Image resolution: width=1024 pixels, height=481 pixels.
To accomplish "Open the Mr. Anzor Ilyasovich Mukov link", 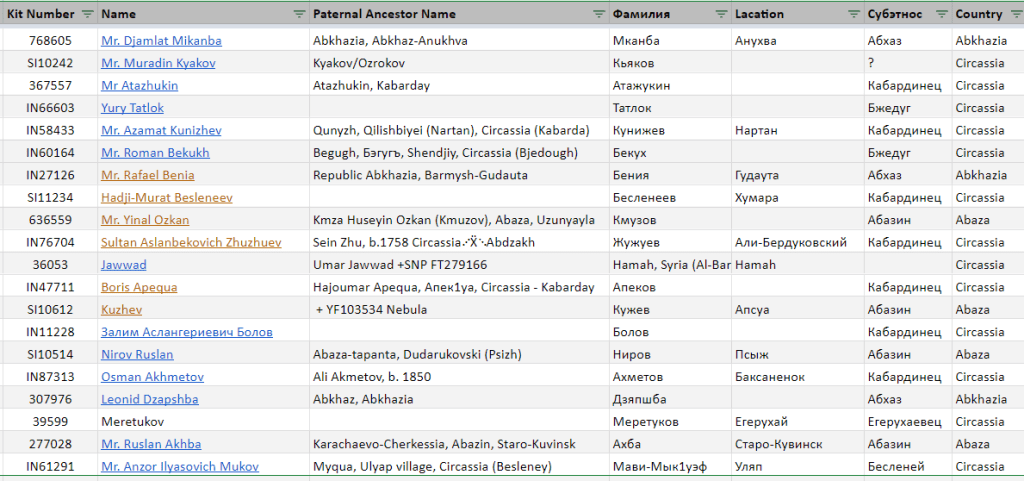I will 180,467.
